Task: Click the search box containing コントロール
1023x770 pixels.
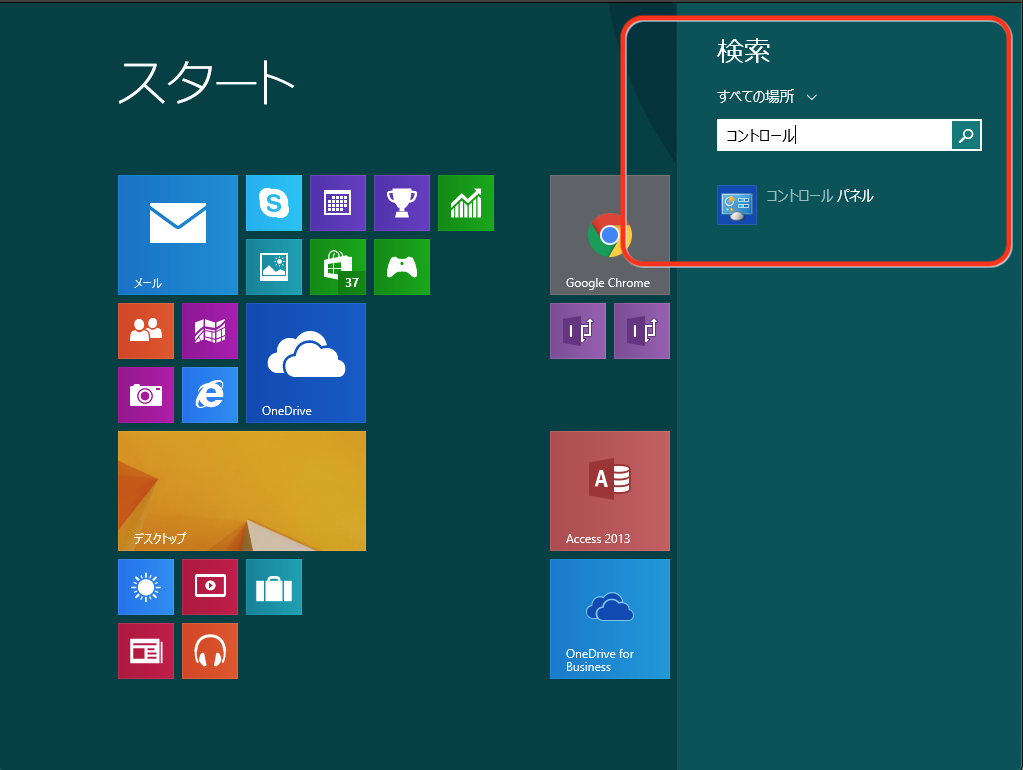Action: 834,135
